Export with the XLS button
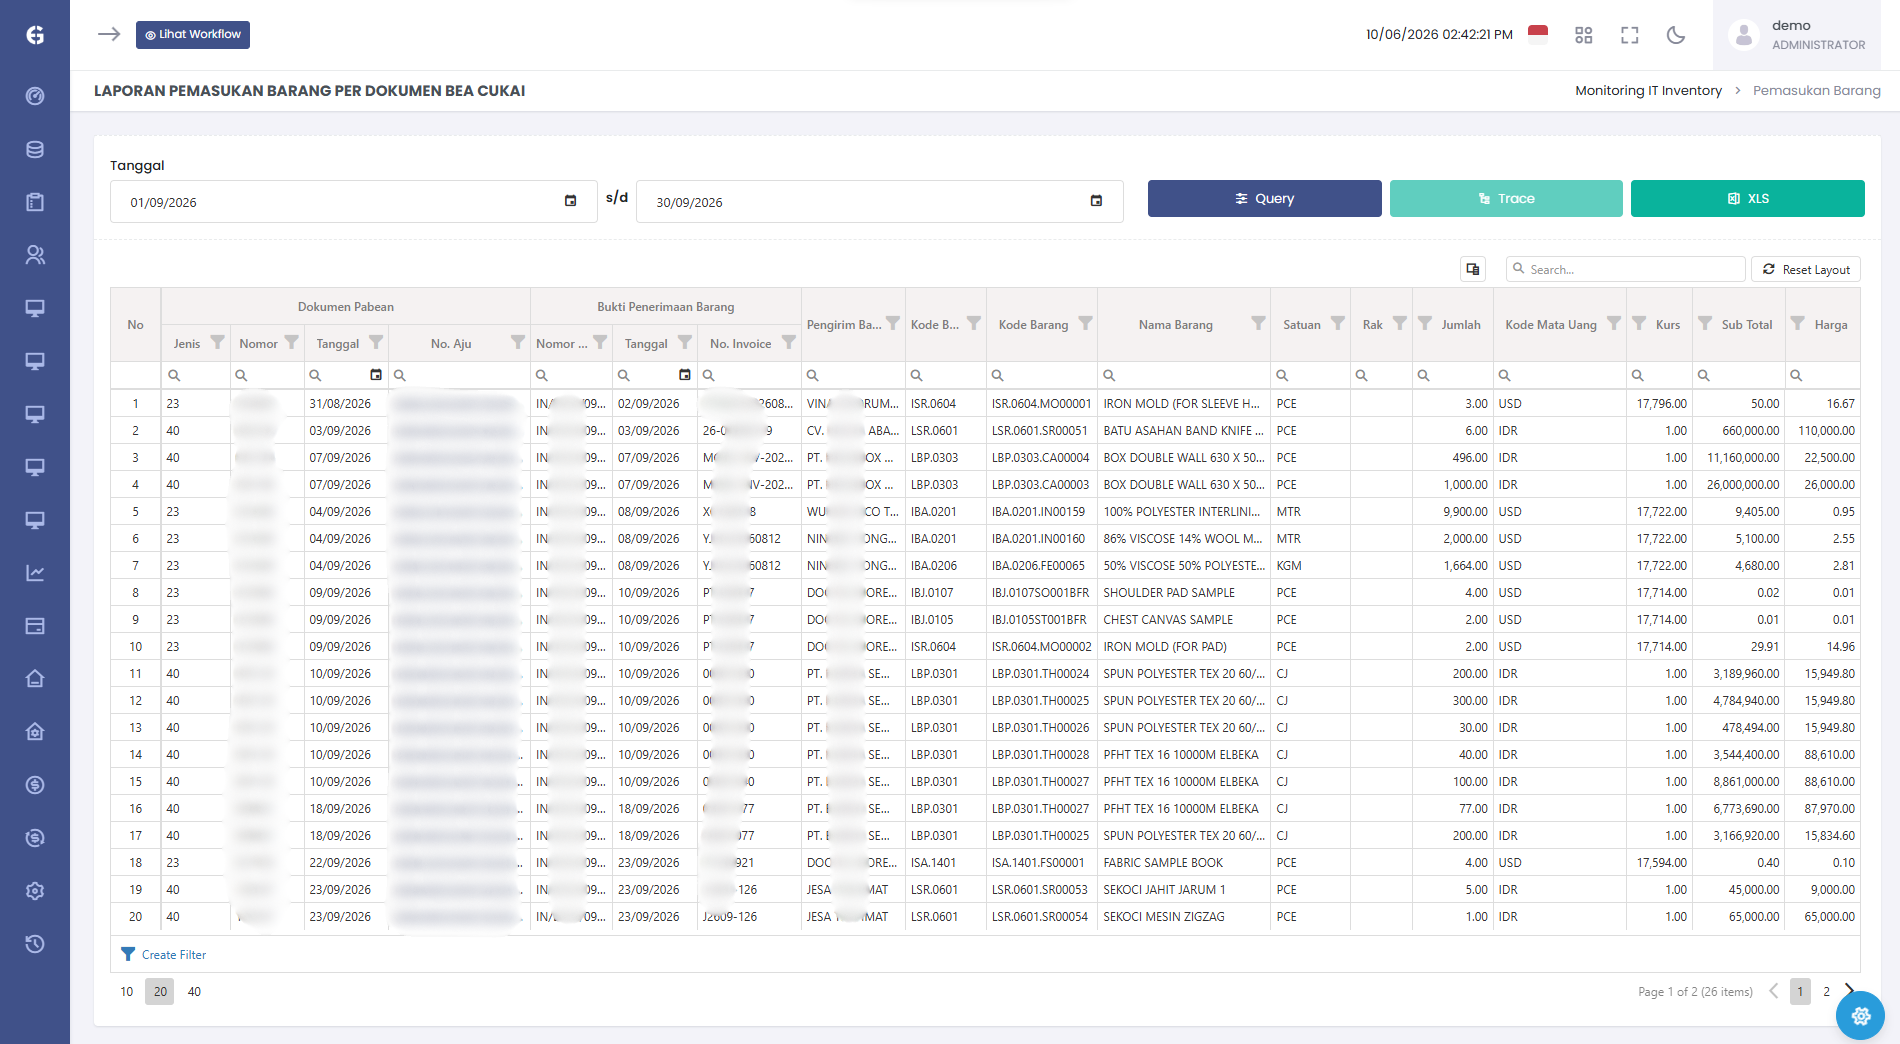Image resolution: width=1900 pixels, height=1044 pixels. [x=1747, y=198]
